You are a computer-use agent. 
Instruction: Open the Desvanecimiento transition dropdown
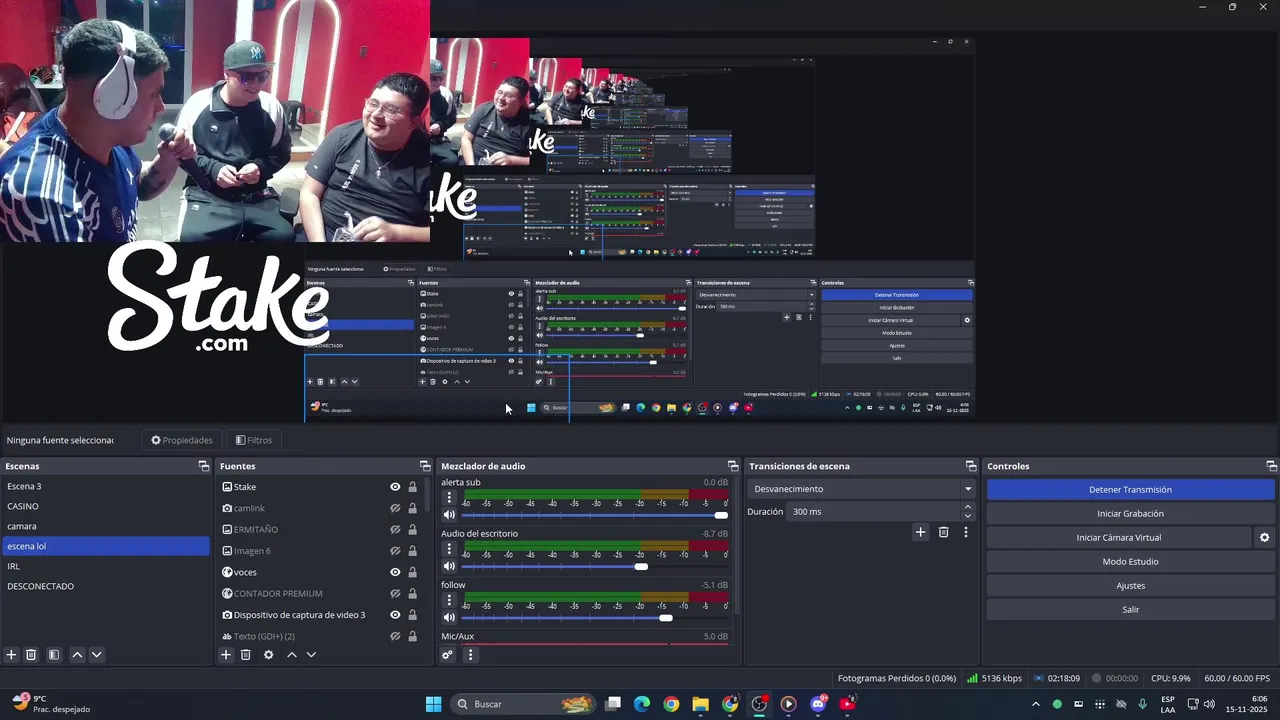[x=861, y=489]
